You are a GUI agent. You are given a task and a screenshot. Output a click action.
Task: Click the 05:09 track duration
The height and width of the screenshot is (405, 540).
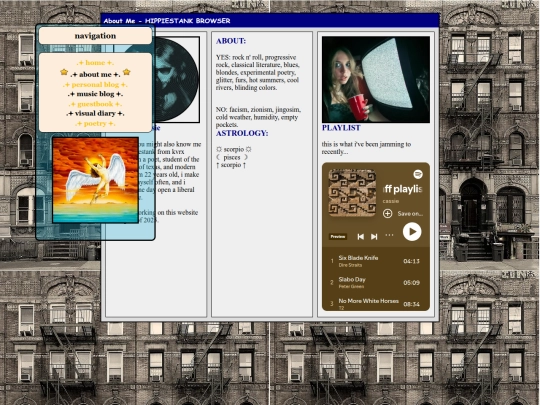coord(411,282)
